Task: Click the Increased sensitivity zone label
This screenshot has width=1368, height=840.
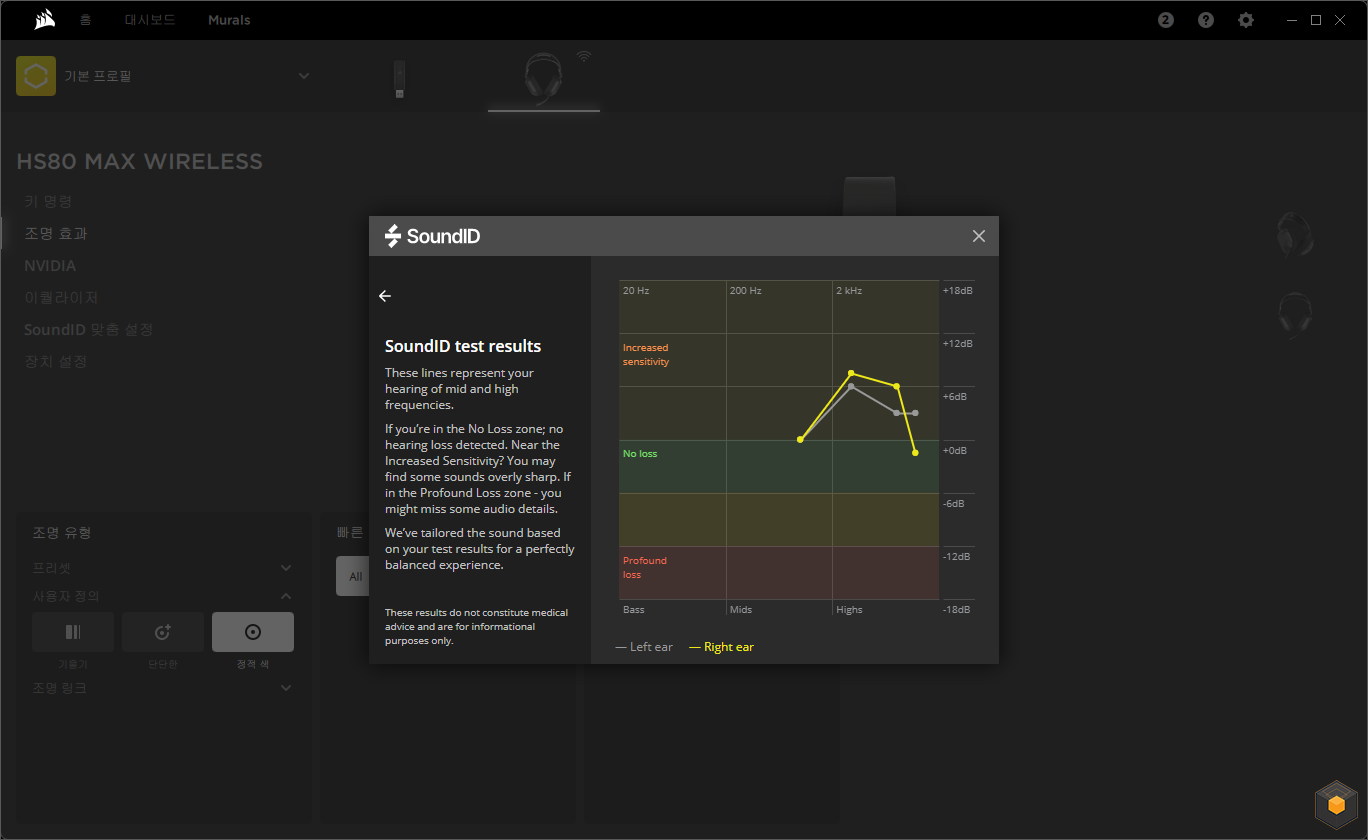Action: (646, 355)
